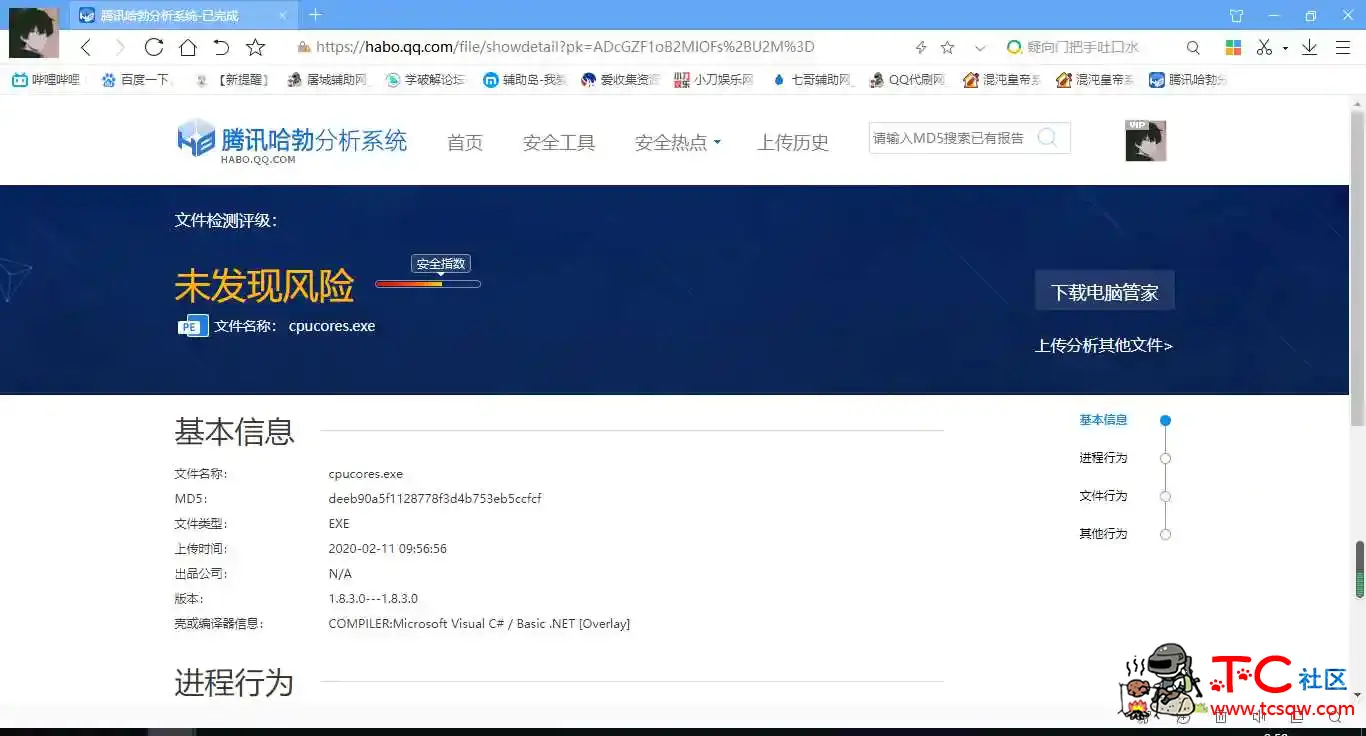Click the lightning speed-mode icon in address bar

(921, 47)
